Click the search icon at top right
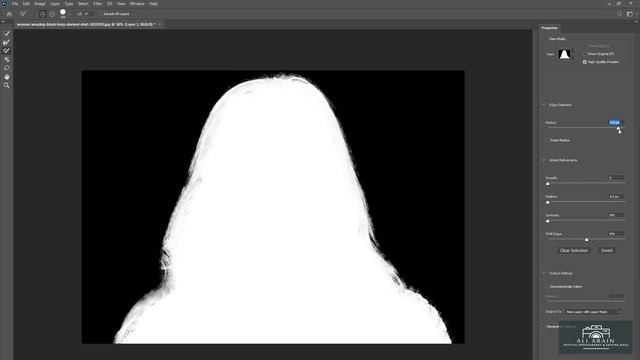 click(x=619, y=14)
